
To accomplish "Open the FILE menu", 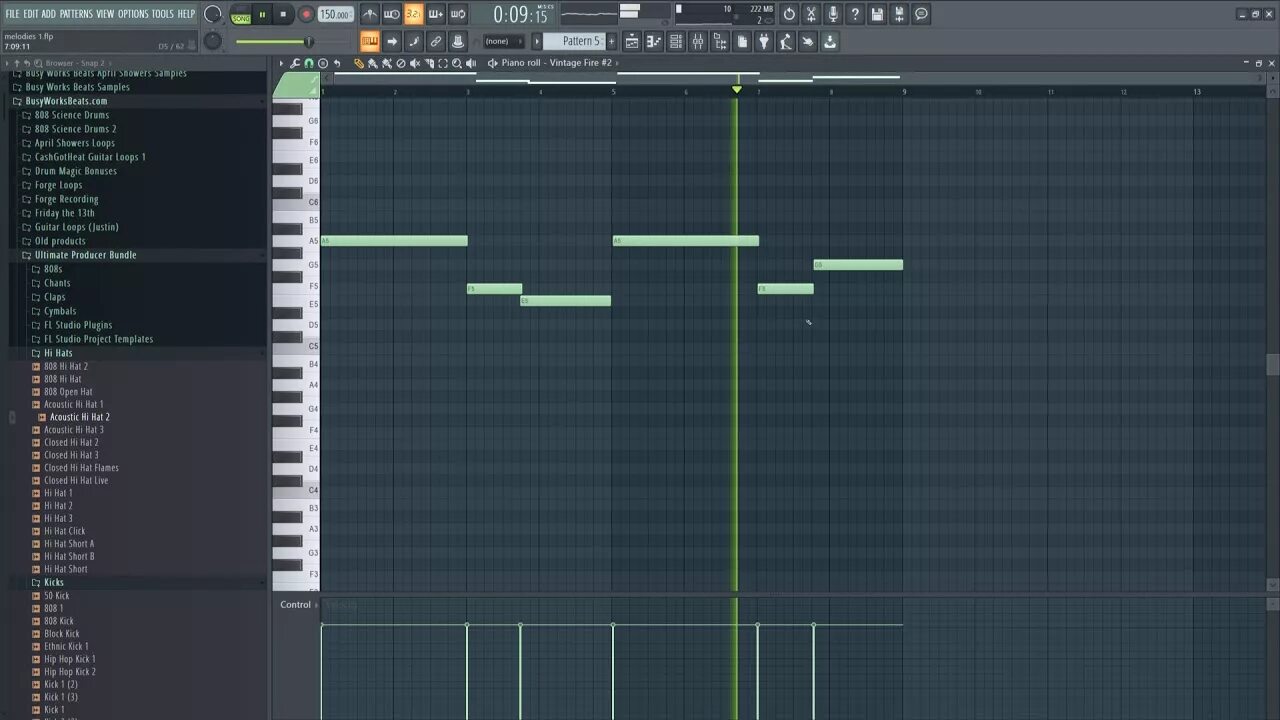I will coord(12,13).
